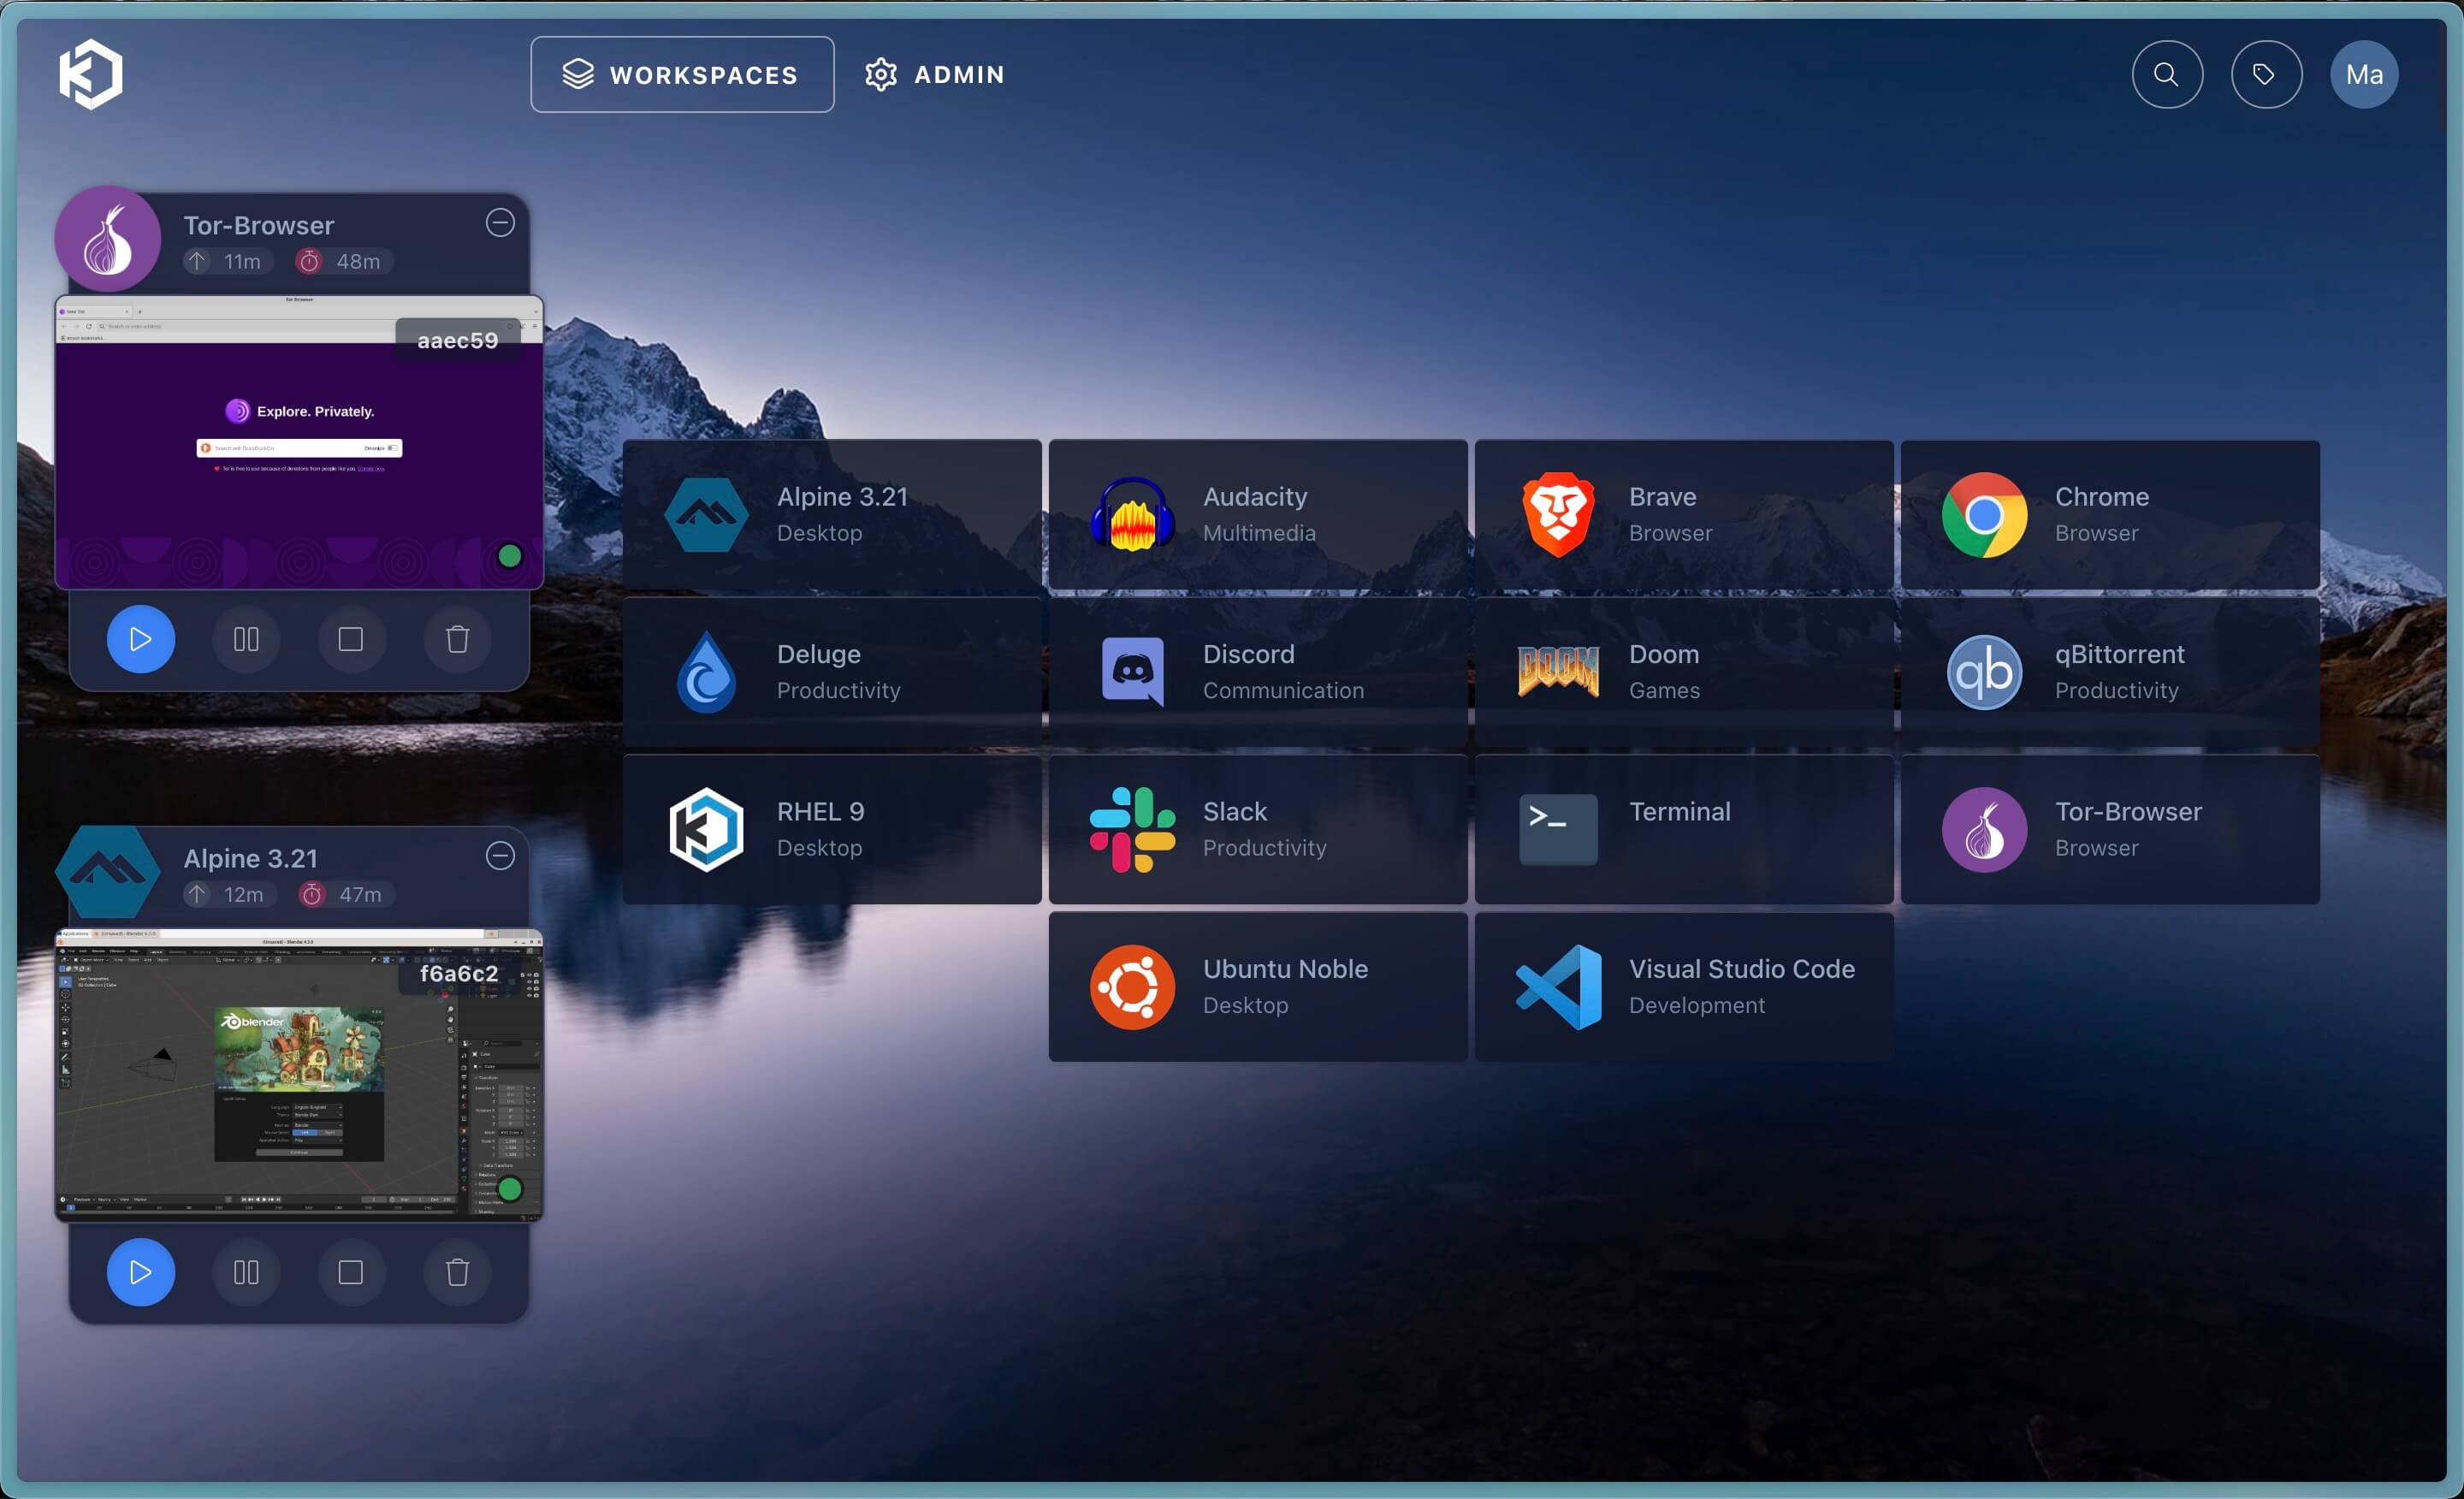Select the "Terminal" tile title text
This screenshot has height=1499, width=2464.
coord(1679,811)
